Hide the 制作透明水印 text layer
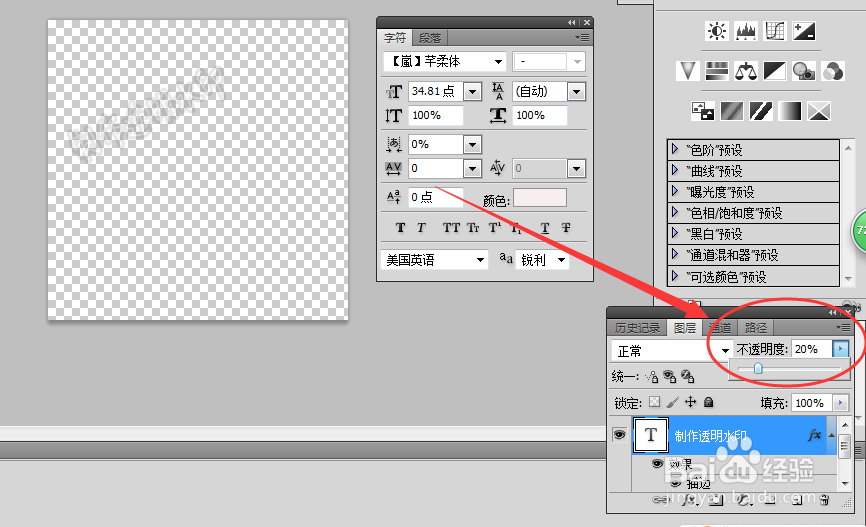Screen dimensions: 866x527 pos(620,435)
